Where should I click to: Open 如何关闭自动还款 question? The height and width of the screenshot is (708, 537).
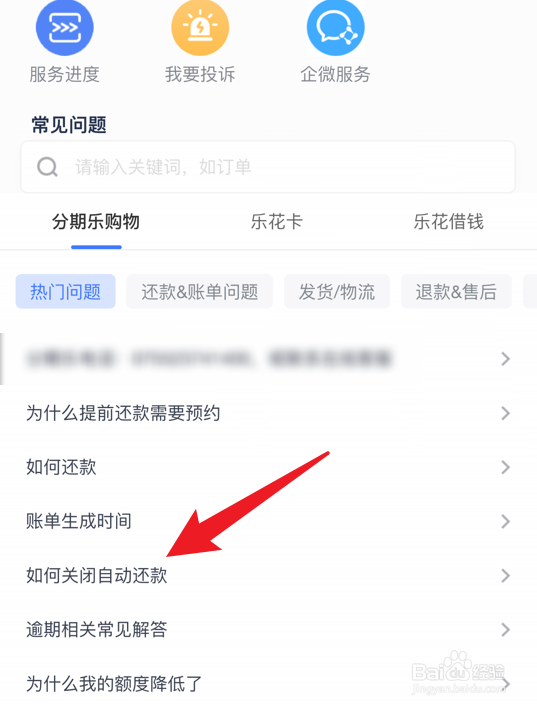(268, 576)
